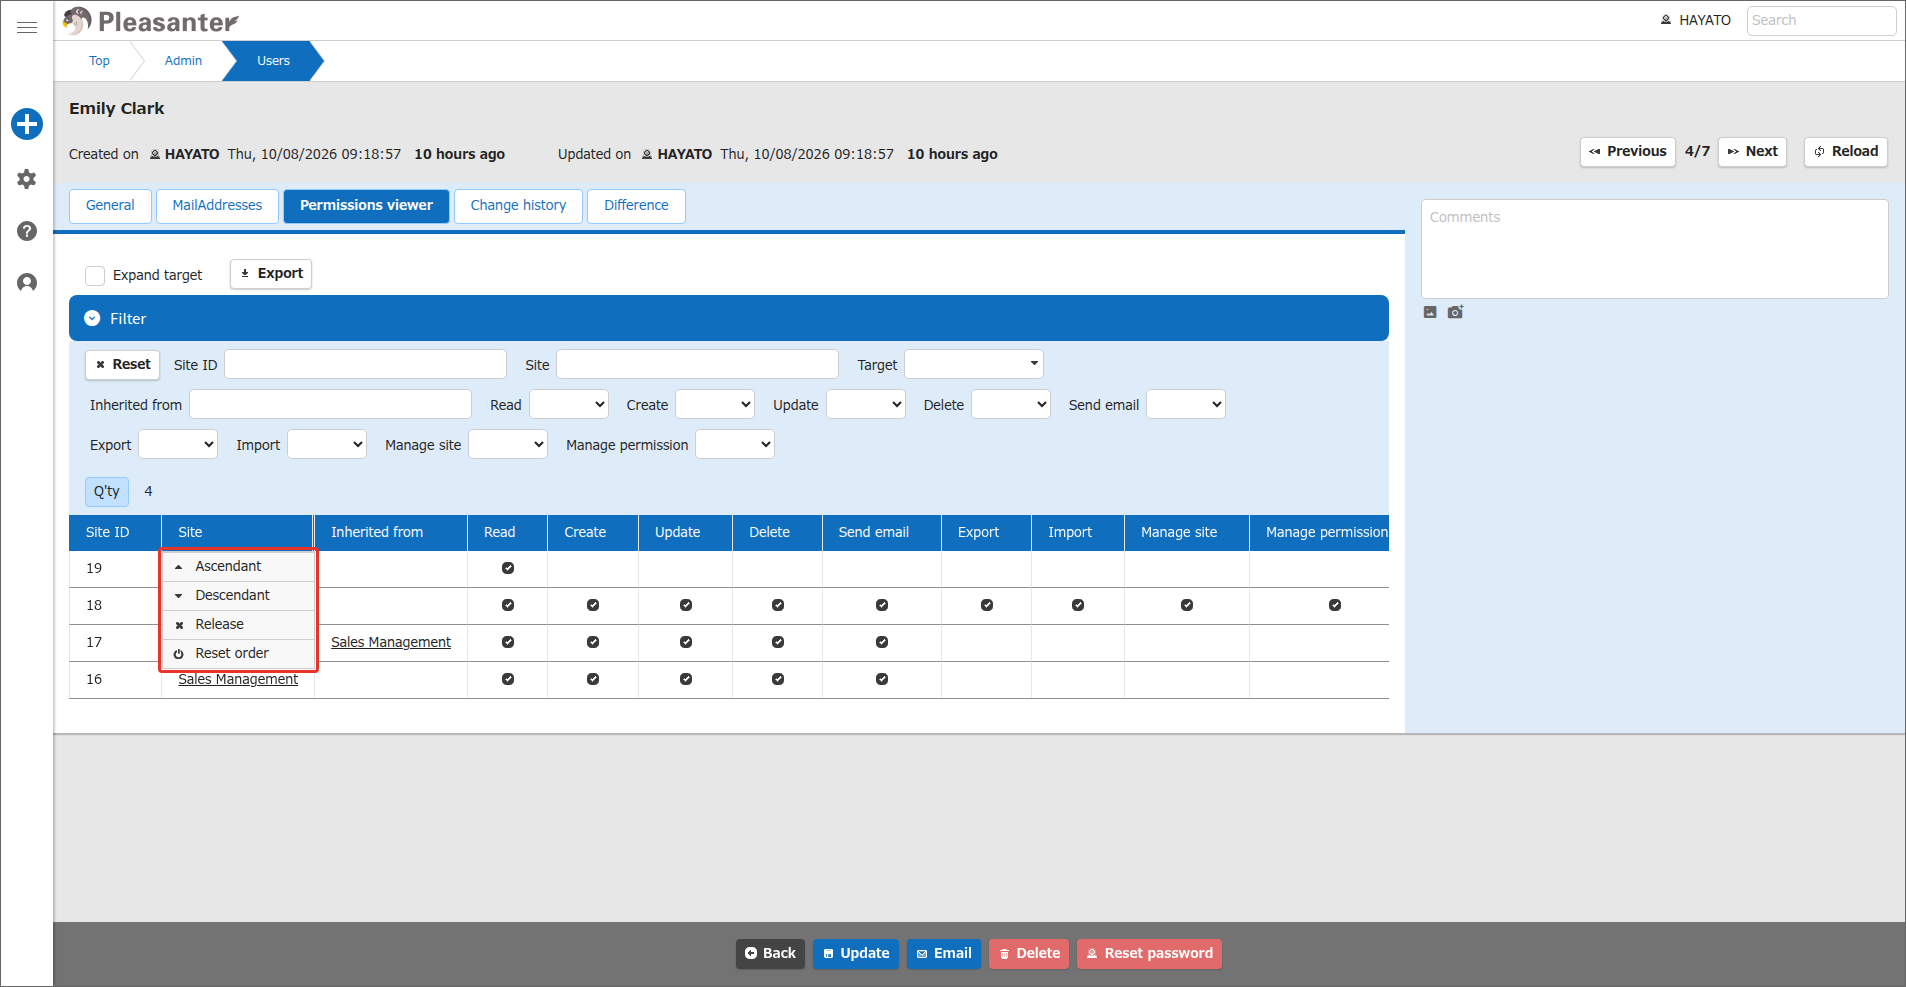Open the Sales Management link in row 17
The width and height of the screenshot is (1906, 987).
coord(391,642)
